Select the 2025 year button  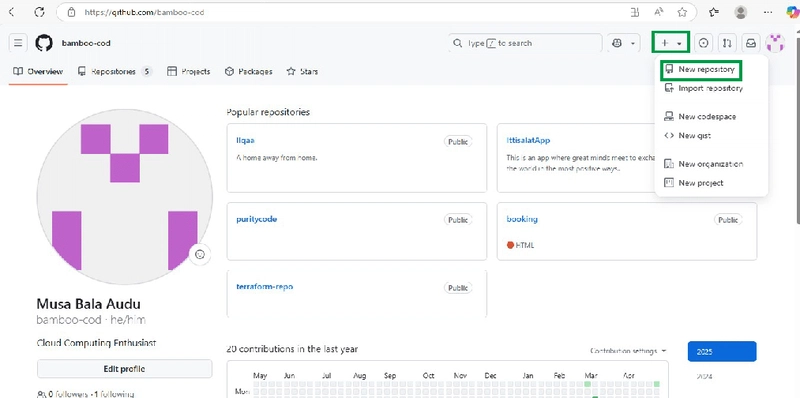click(722, 352)
